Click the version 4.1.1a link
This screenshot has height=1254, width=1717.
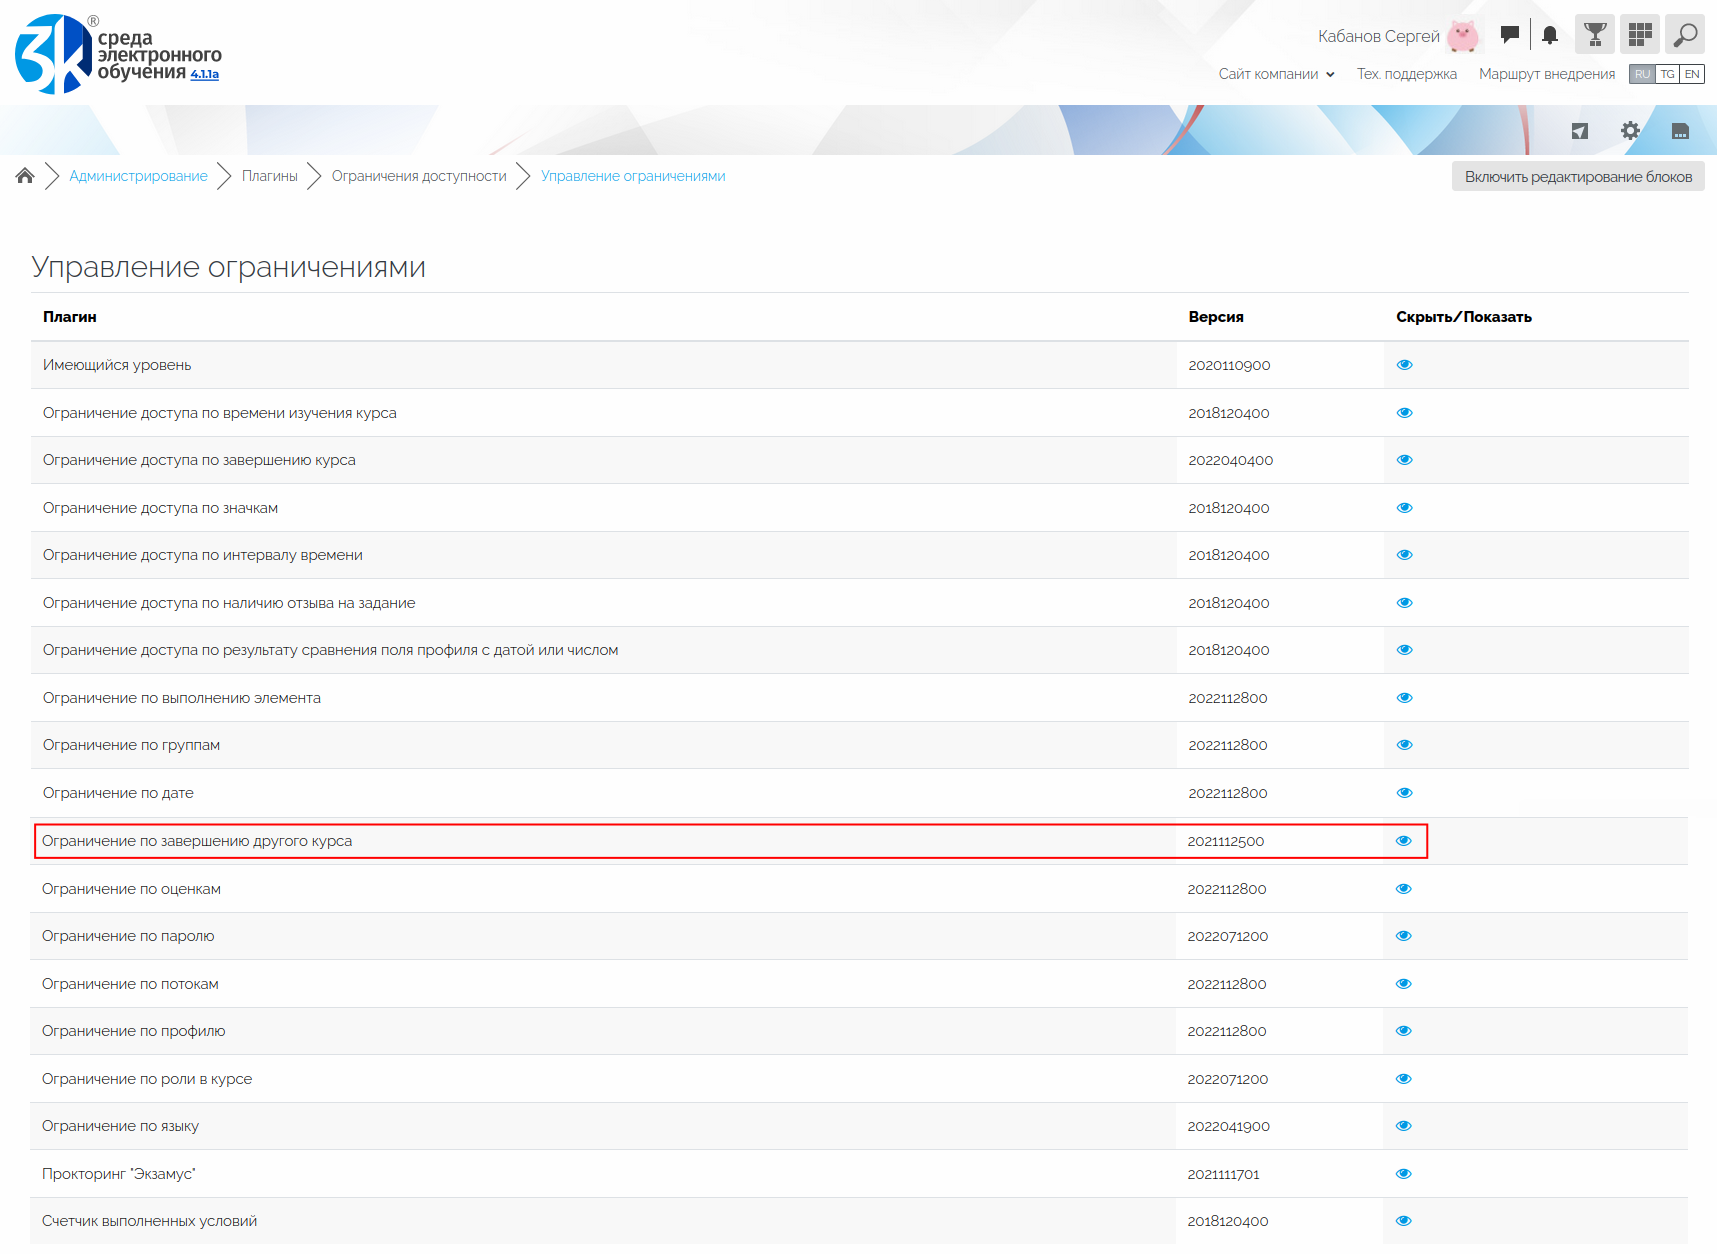pyautogui.click(x=205, y=74)
